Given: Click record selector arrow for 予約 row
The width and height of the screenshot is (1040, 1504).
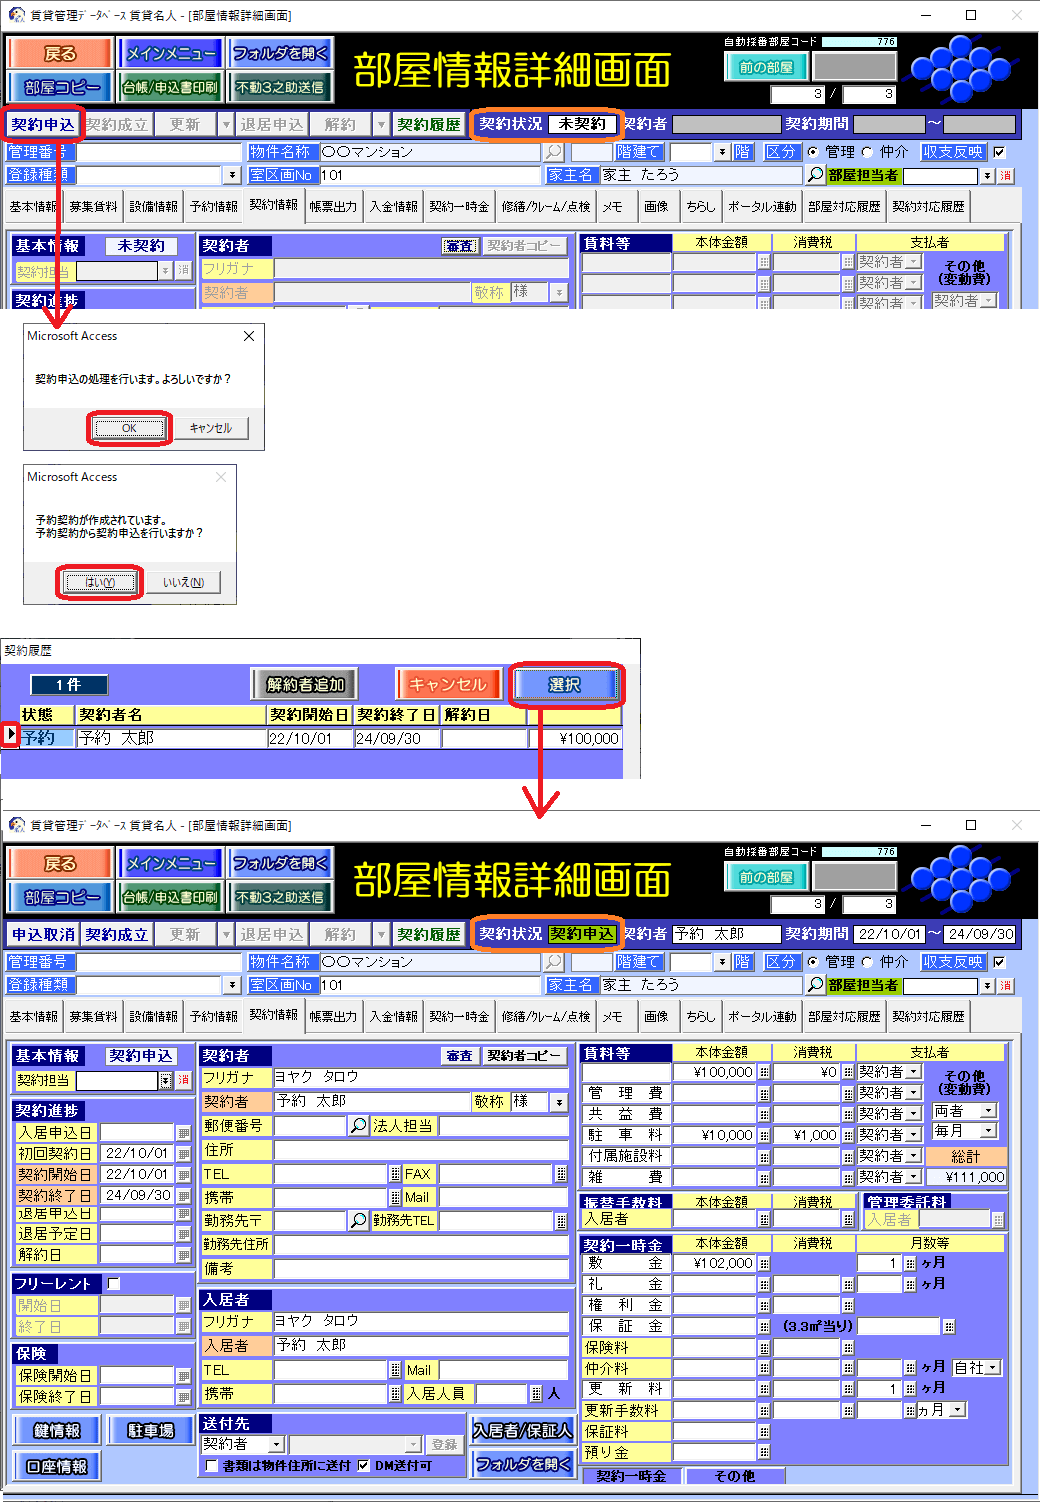Looking at the screenshot, I should coord(10,735).
